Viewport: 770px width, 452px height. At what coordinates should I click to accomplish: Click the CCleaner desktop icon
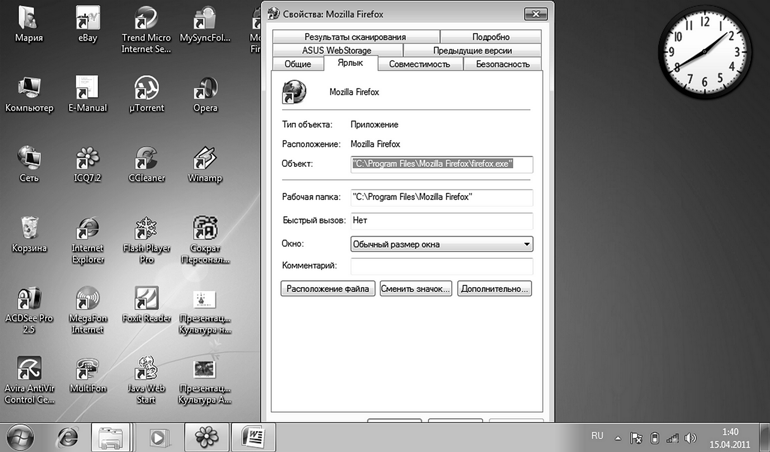click(146, 161)
